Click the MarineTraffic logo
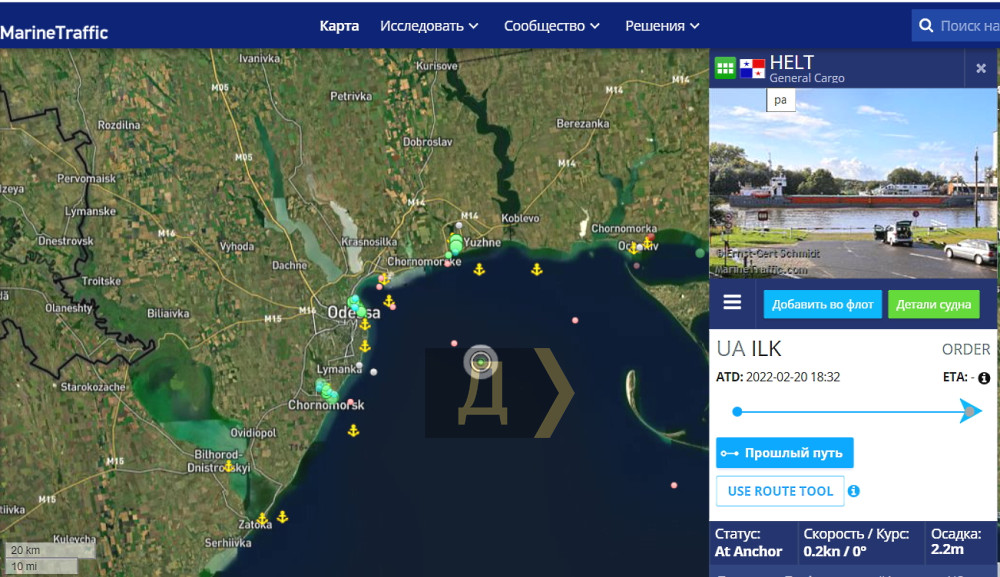 (54, 32)
